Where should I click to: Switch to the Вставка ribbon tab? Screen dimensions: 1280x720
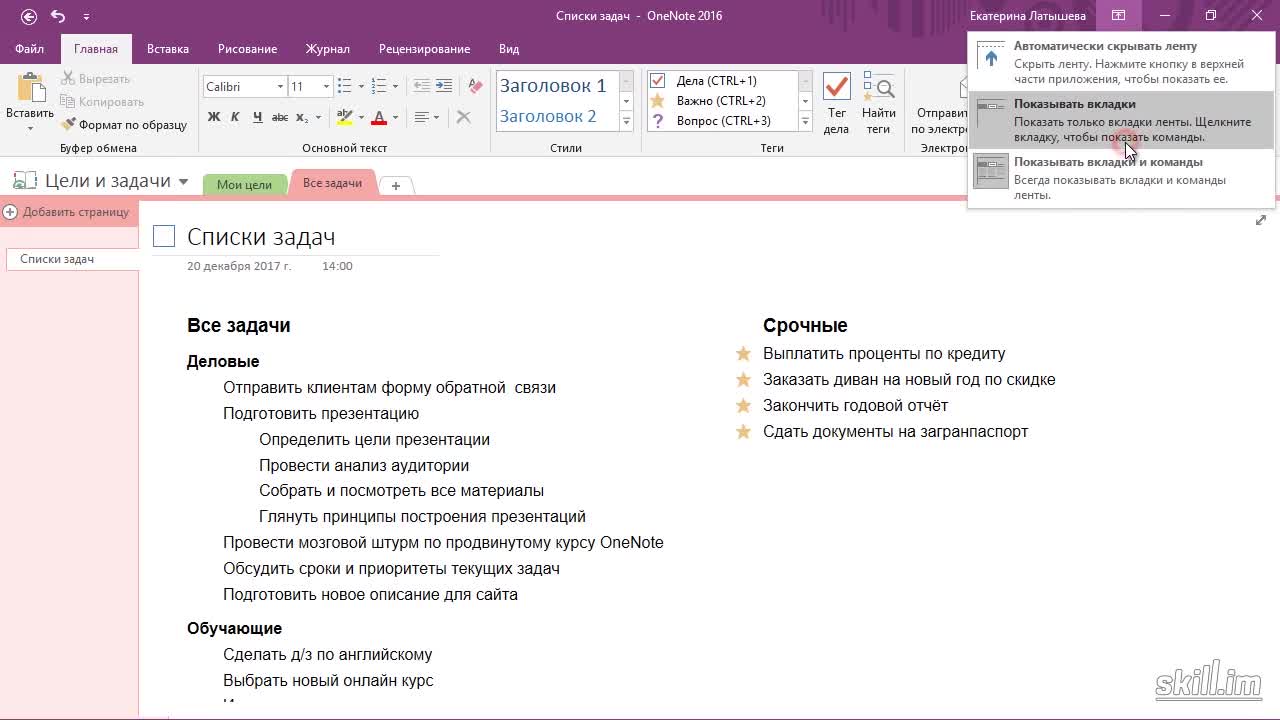pos(168,49)
